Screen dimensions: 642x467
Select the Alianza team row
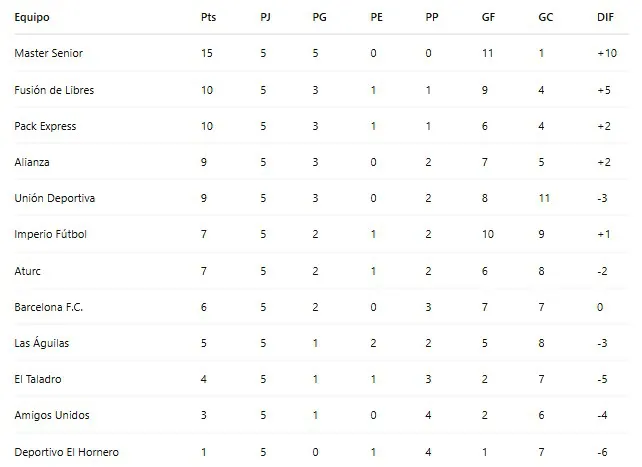click(x=33, y=162)
